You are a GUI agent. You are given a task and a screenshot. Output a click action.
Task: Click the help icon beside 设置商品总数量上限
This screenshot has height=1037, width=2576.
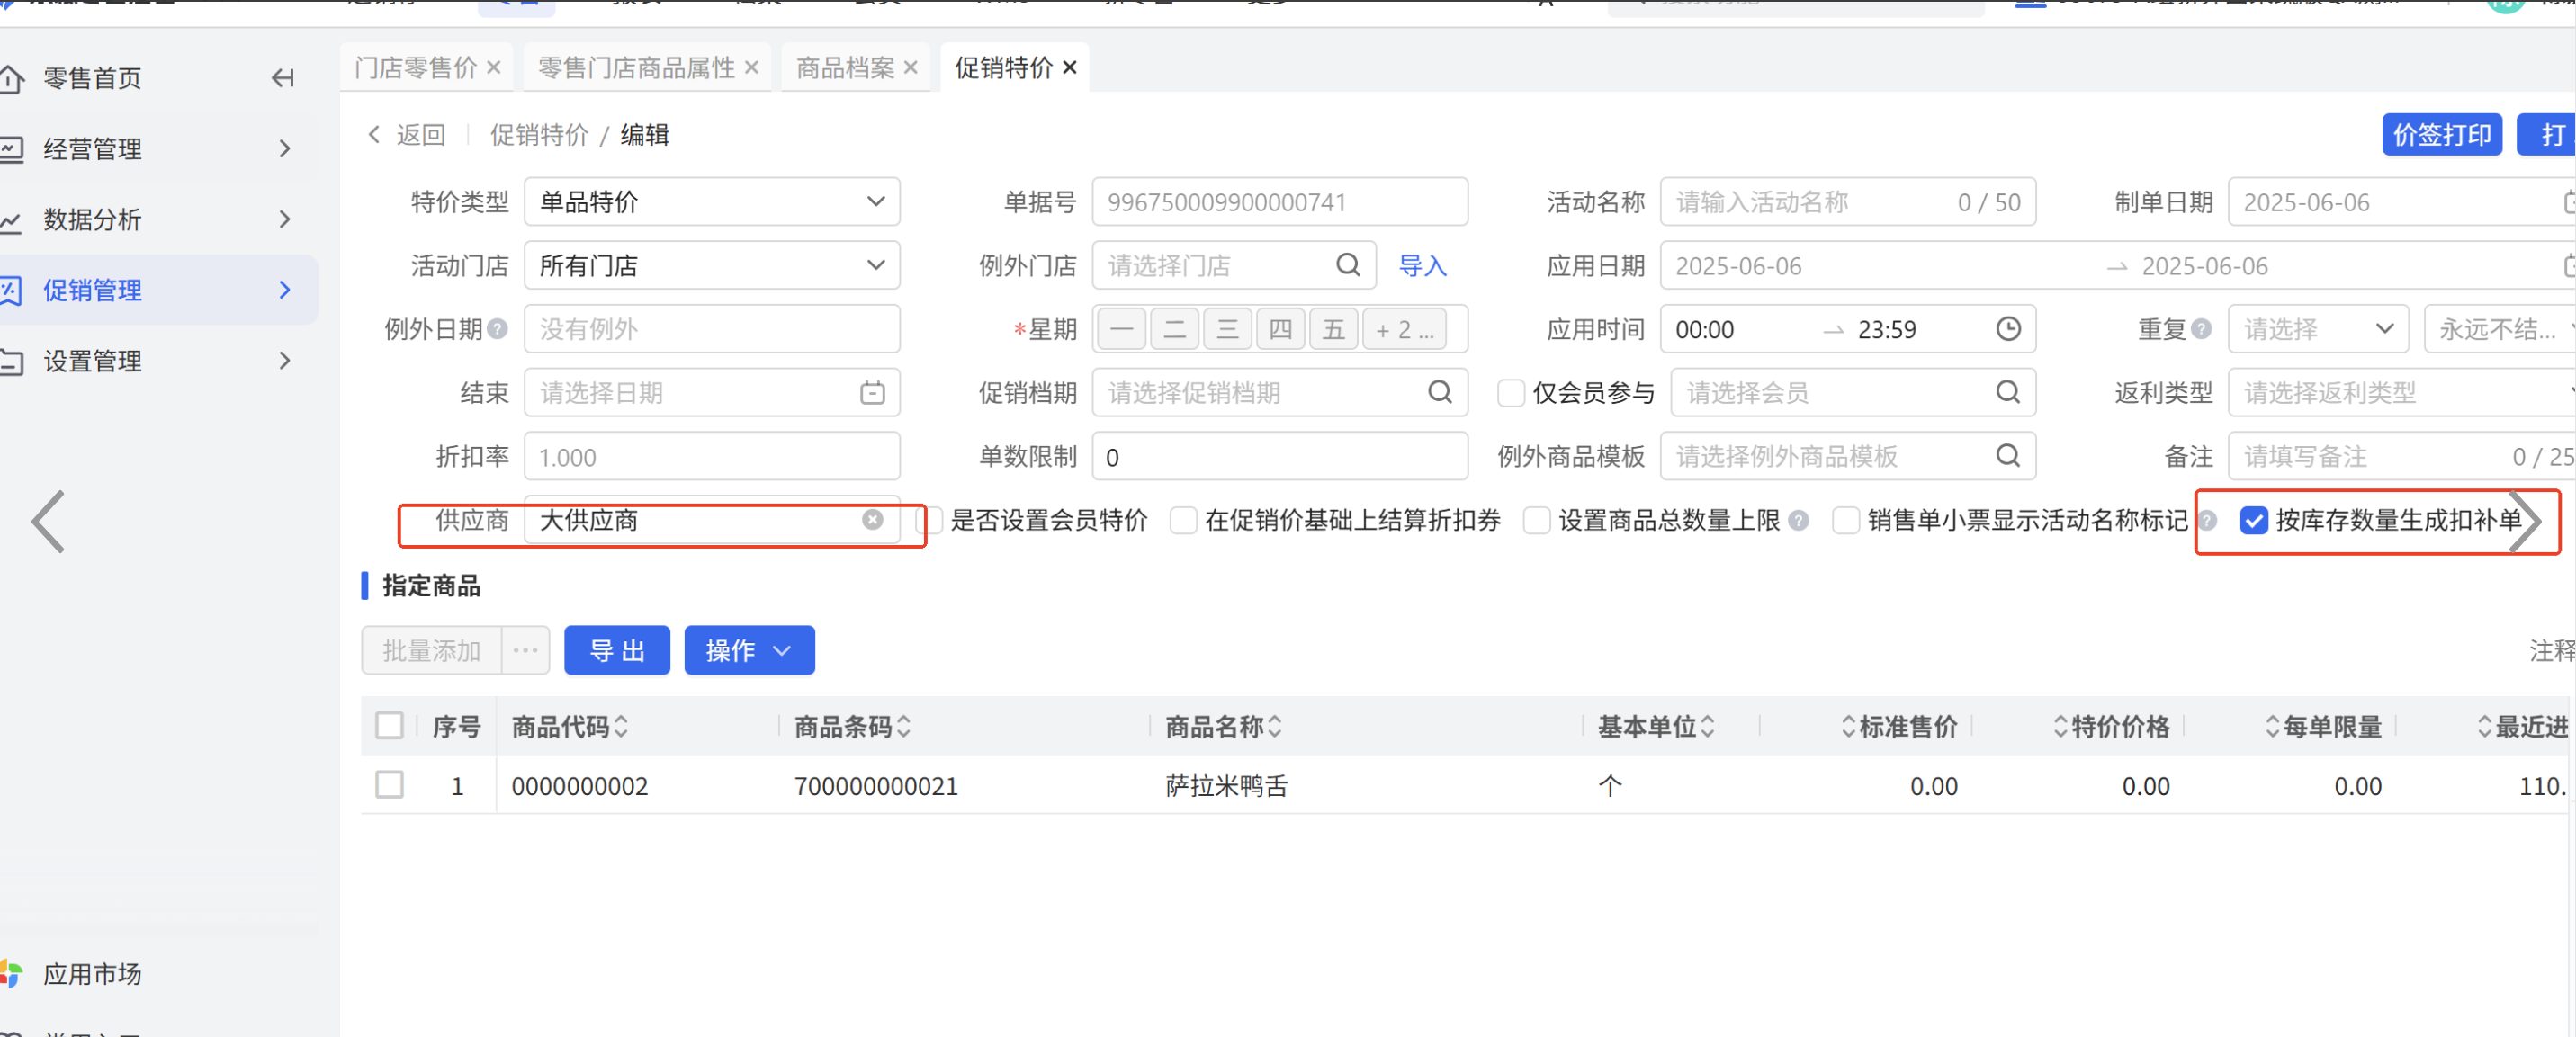pos(1799,520)
